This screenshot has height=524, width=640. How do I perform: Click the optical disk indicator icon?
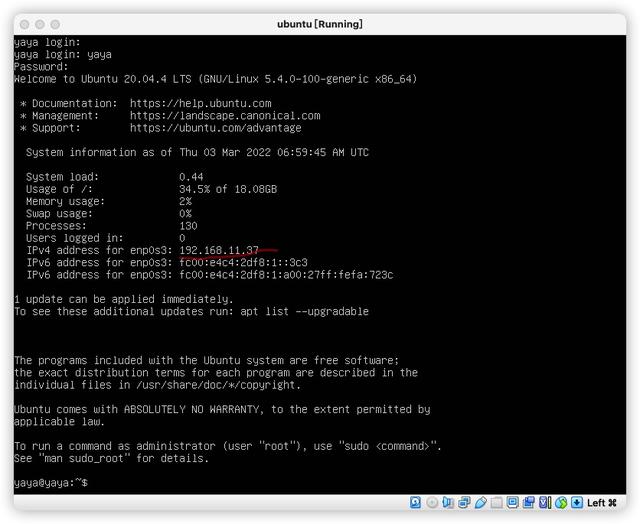tap(432, 503)
